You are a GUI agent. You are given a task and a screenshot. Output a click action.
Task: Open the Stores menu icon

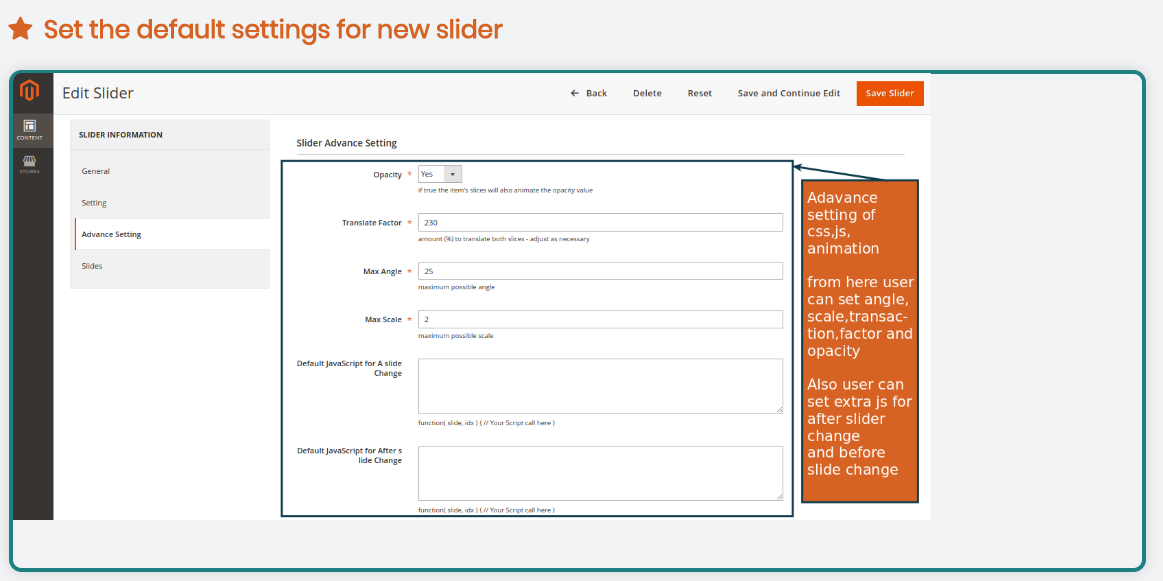point(30,164)
